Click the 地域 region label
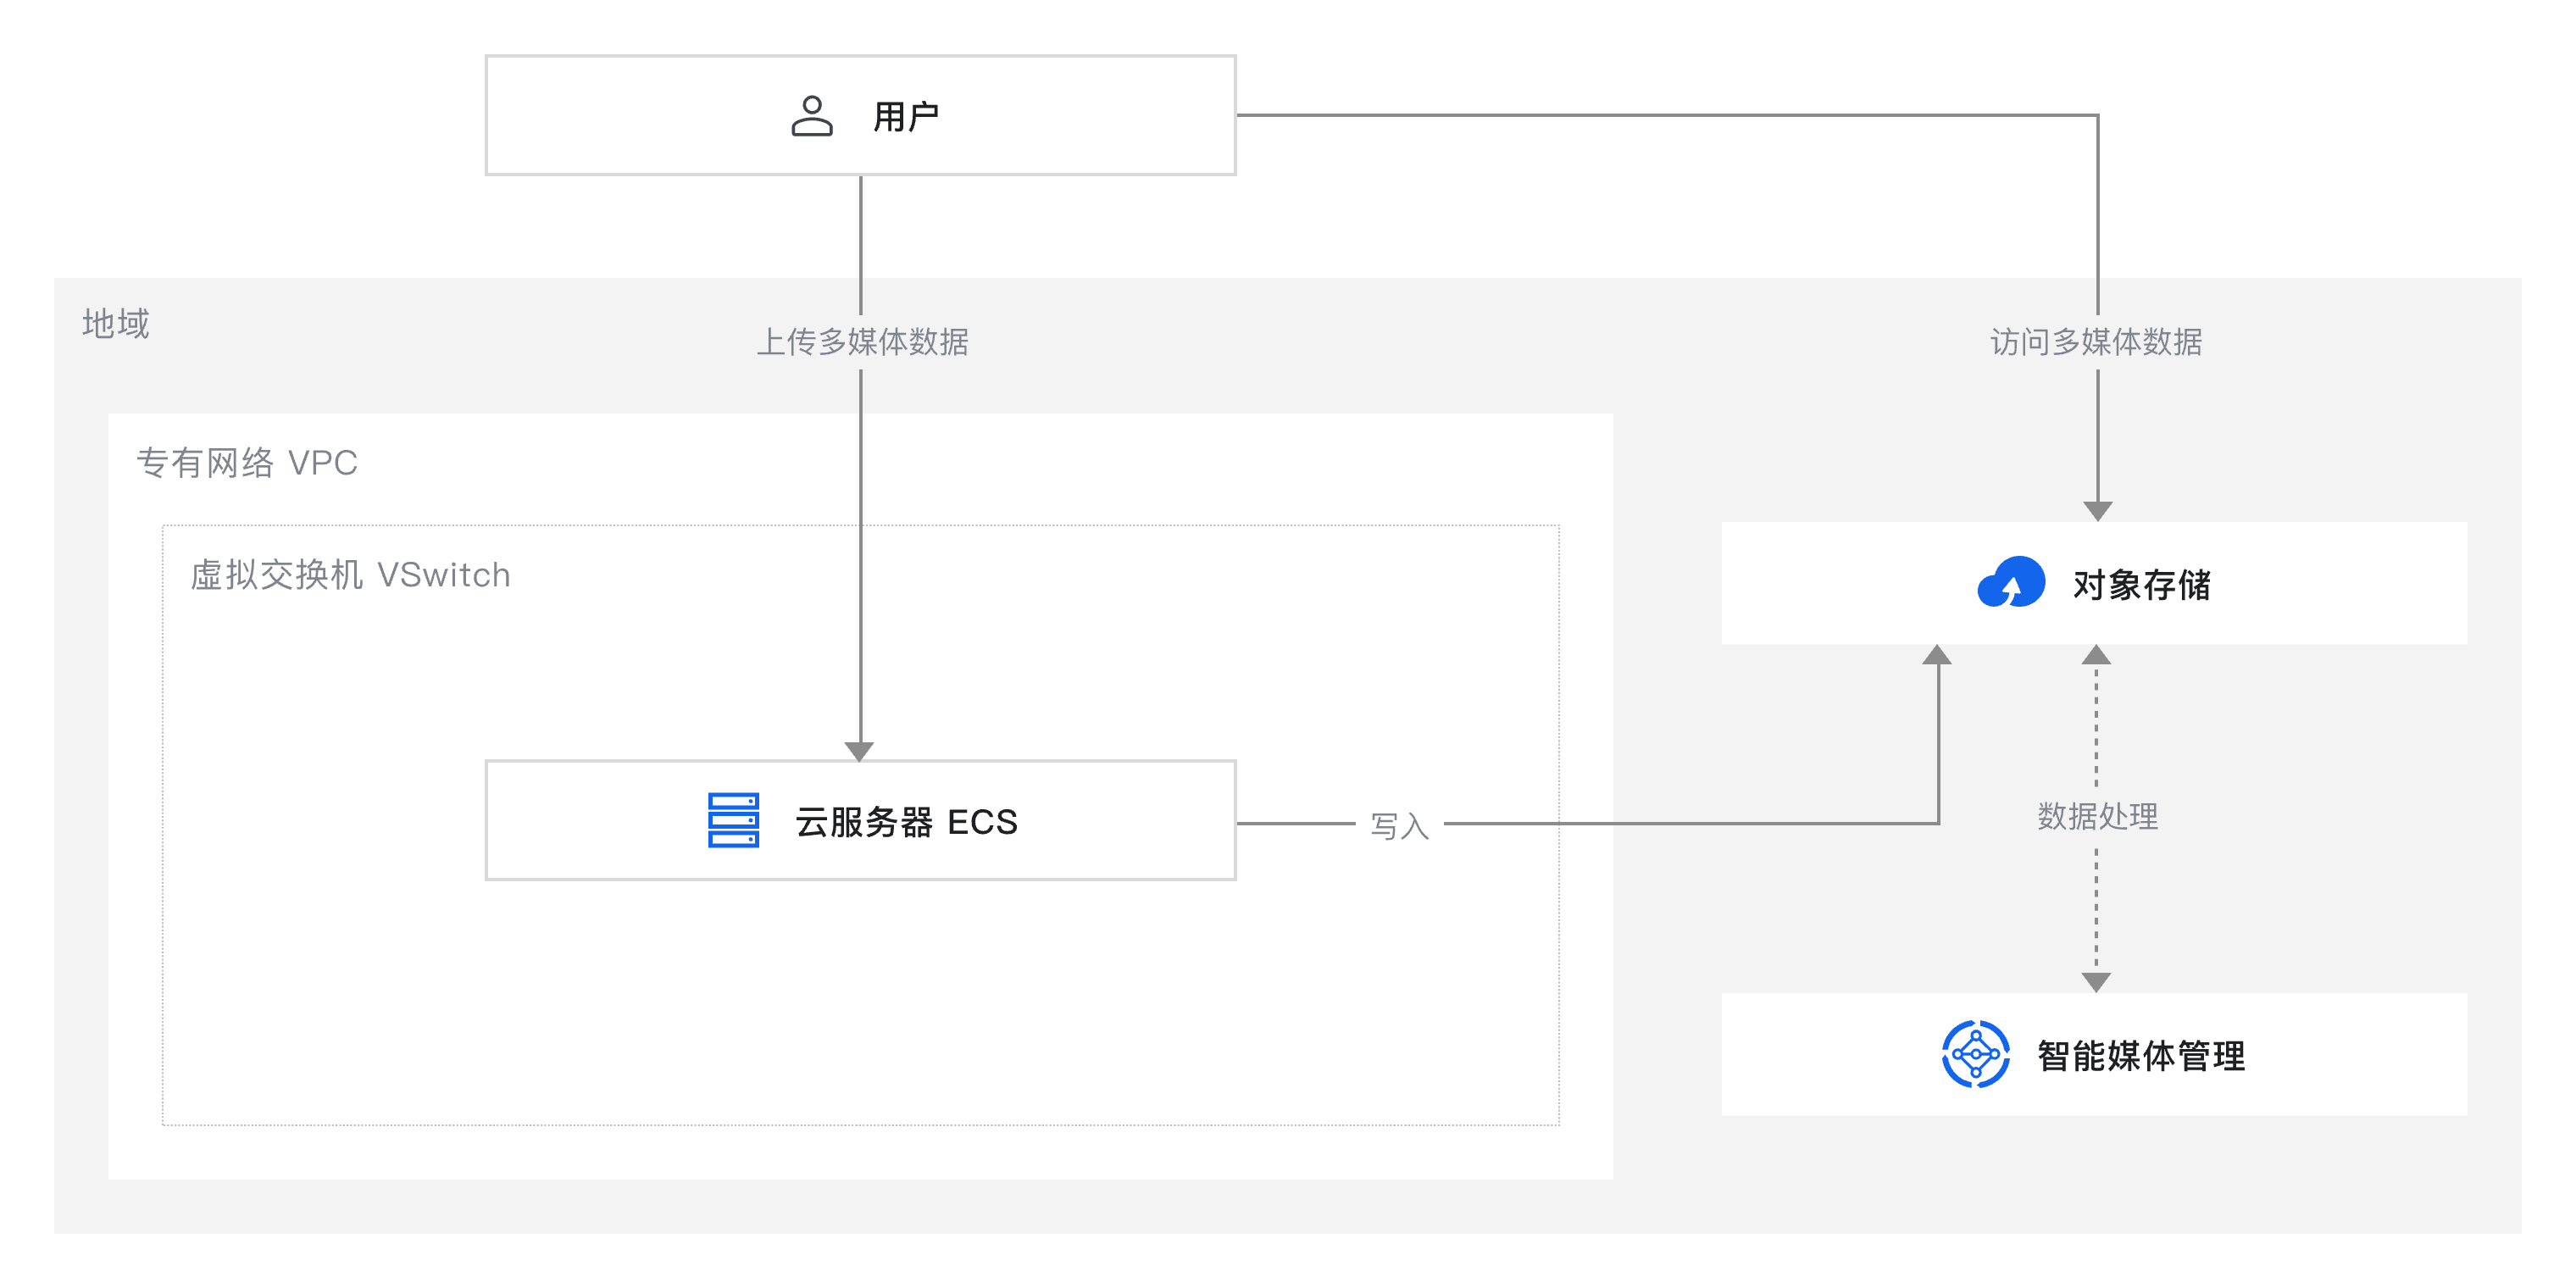2576x1288 pixels. coord(116,323)
